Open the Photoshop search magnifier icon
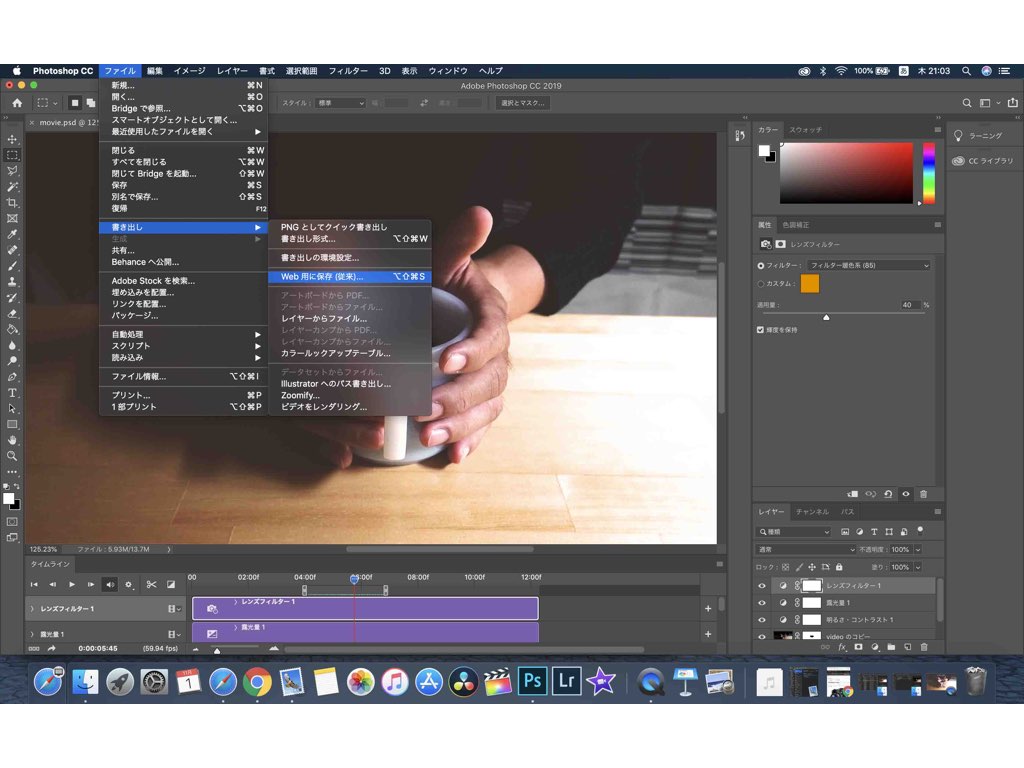Viewport: 1024px width, 768px height. coord(967,103)
